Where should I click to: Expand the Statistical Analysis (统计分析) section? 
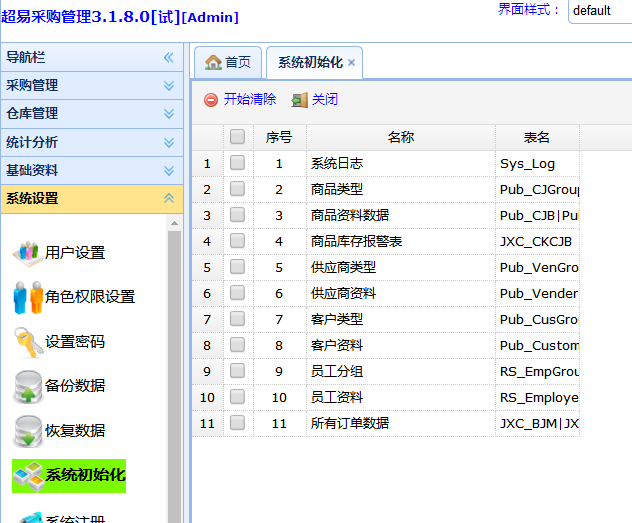[169, 142]
